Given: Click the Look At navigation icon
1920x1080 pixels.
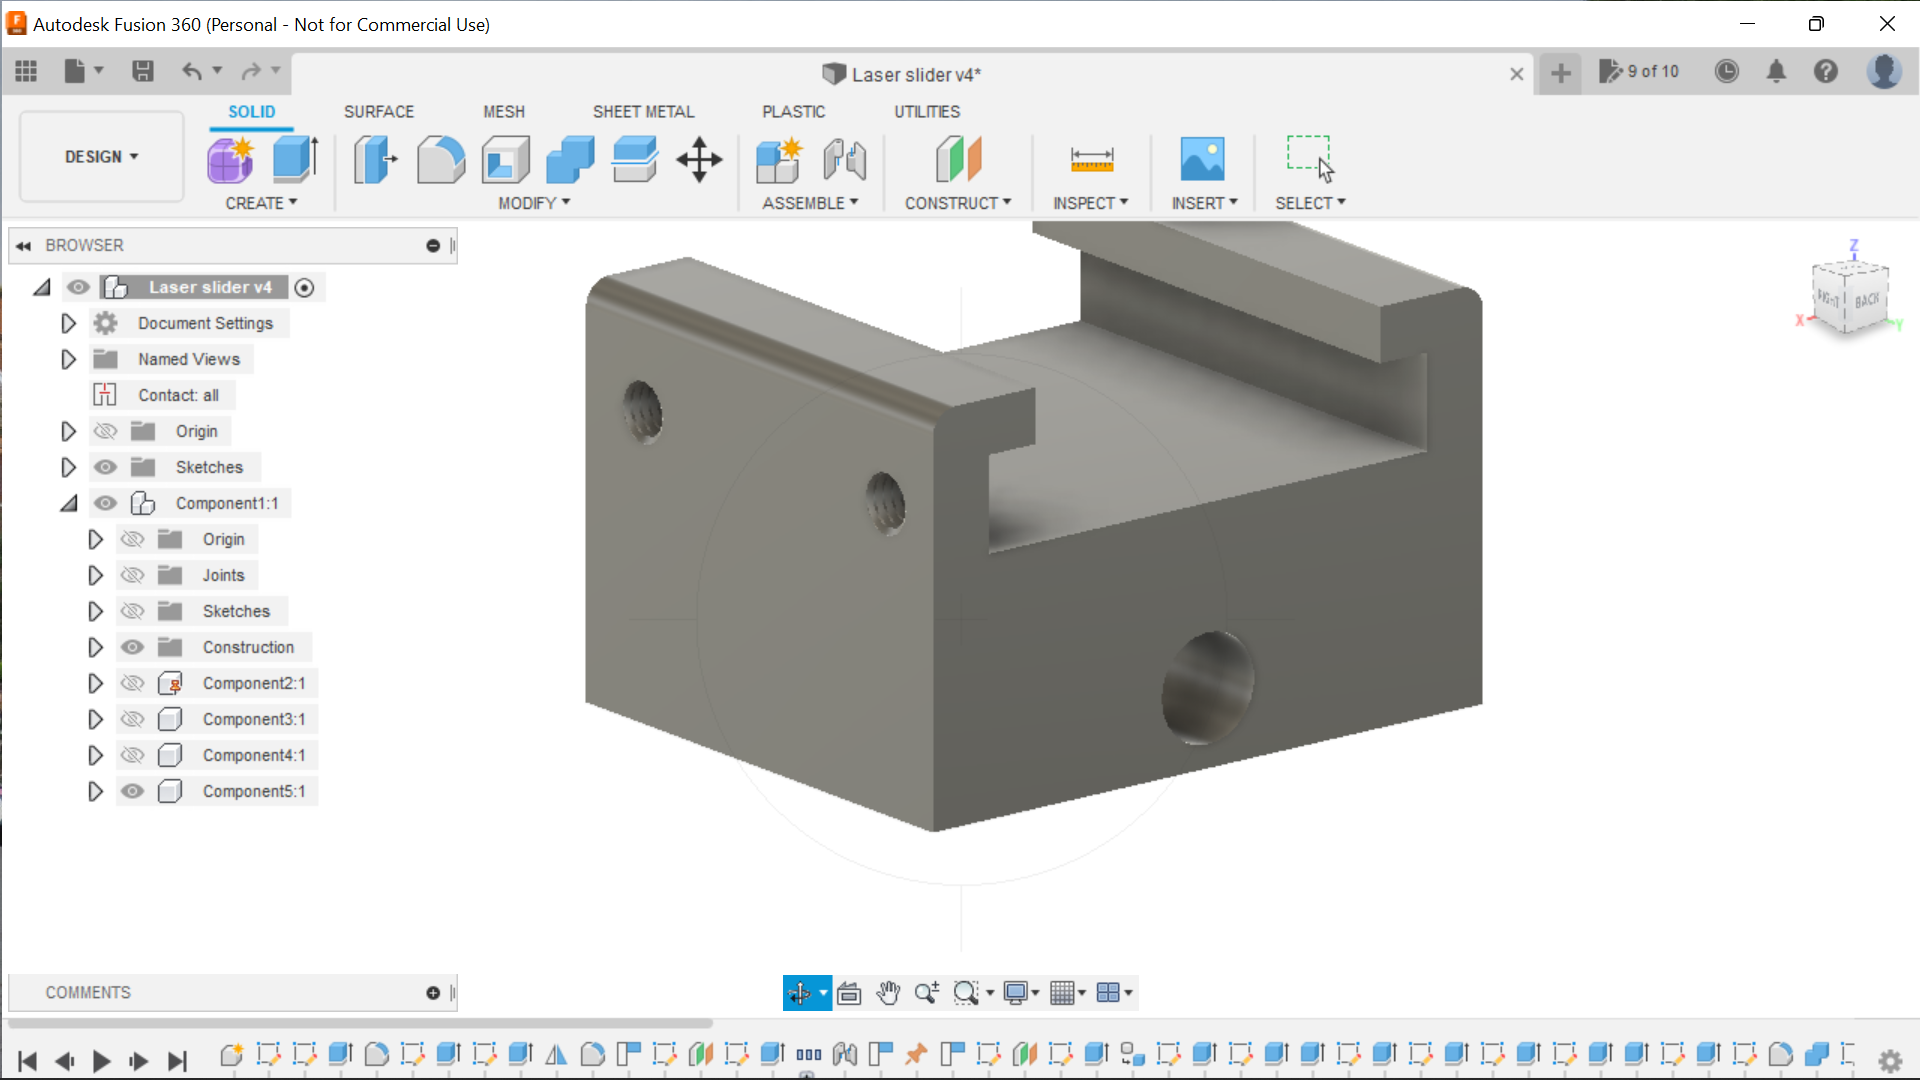Looking at the screenshot, I should click(849, 993).
